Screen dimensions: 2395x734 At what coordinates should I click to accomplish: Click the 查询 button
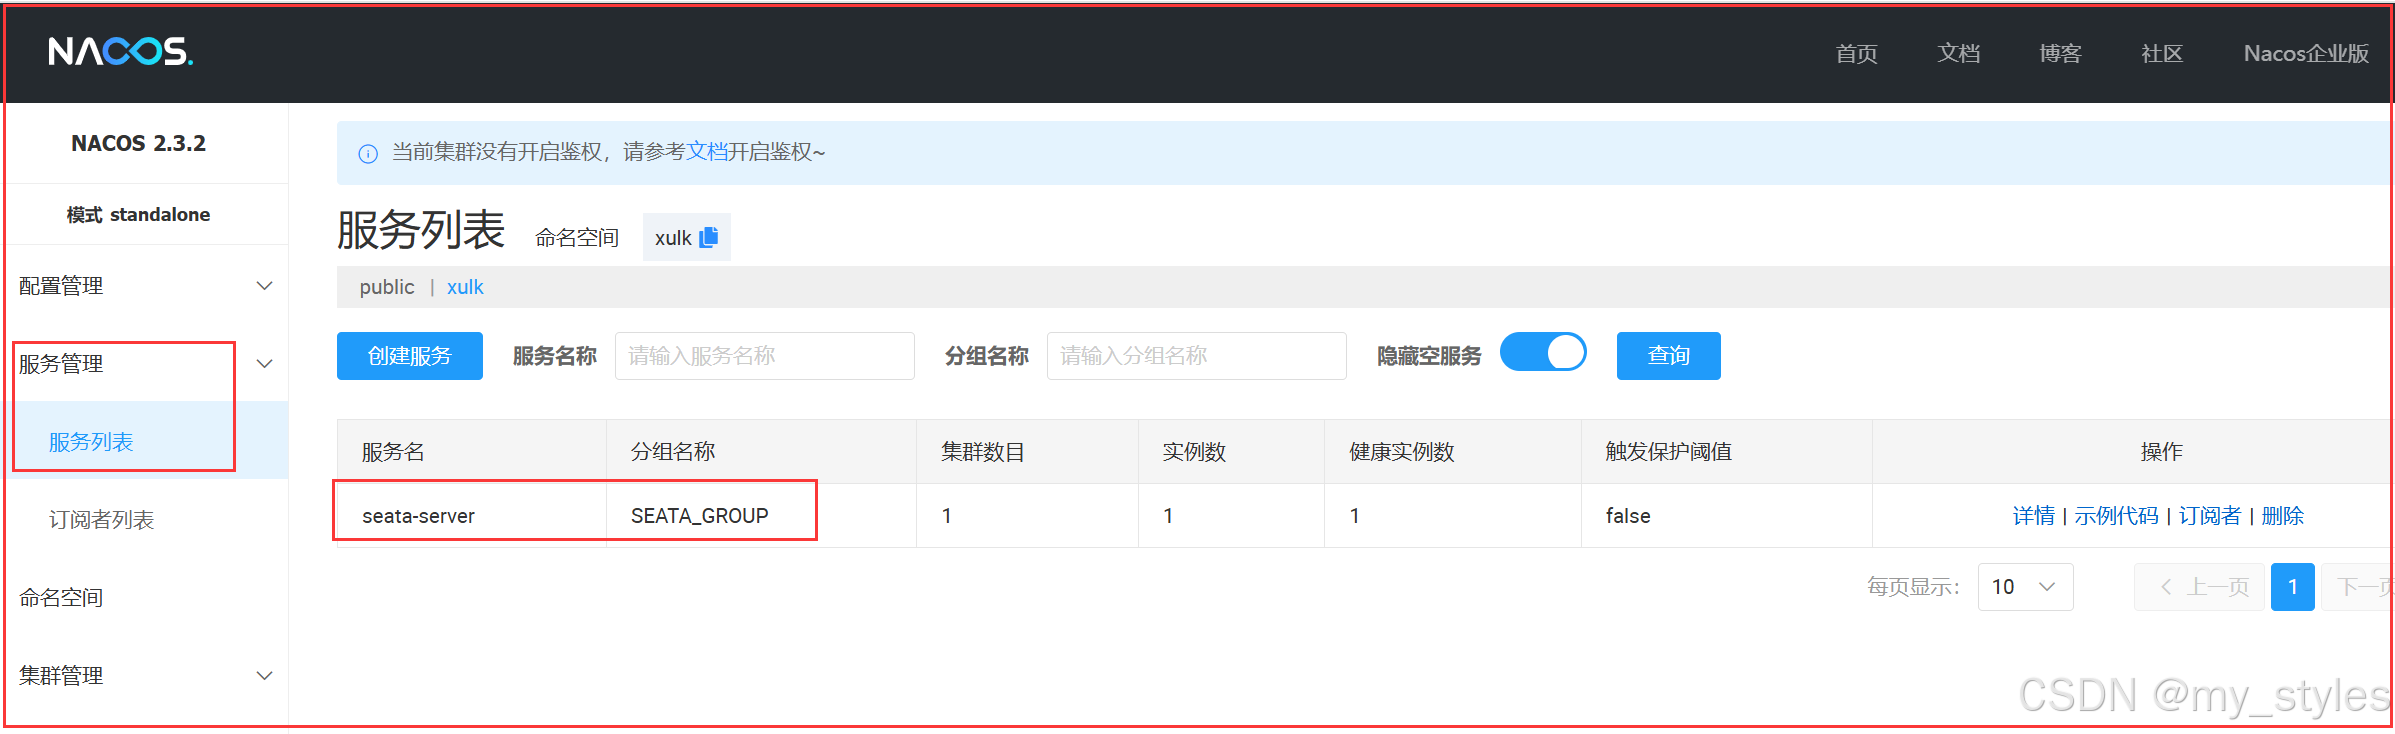[1669, 356]
